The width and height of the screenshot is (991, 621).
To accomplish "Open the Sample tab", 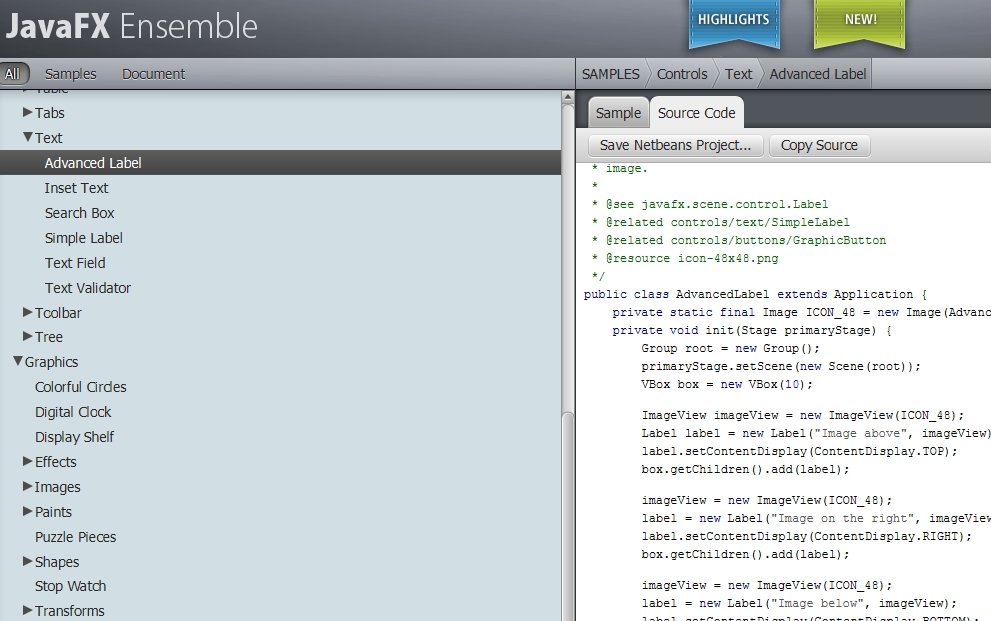I will [618, 113].
